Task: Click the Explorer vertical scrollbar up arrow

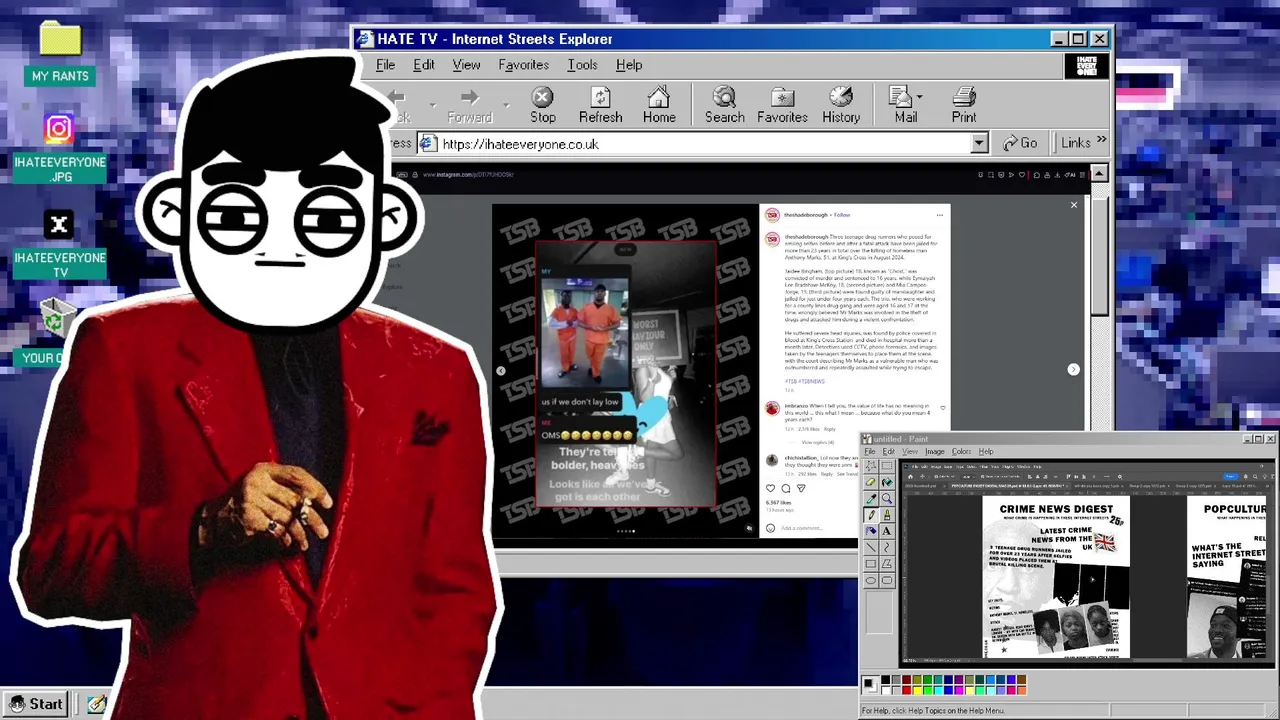Action: tap(1098, 174)
